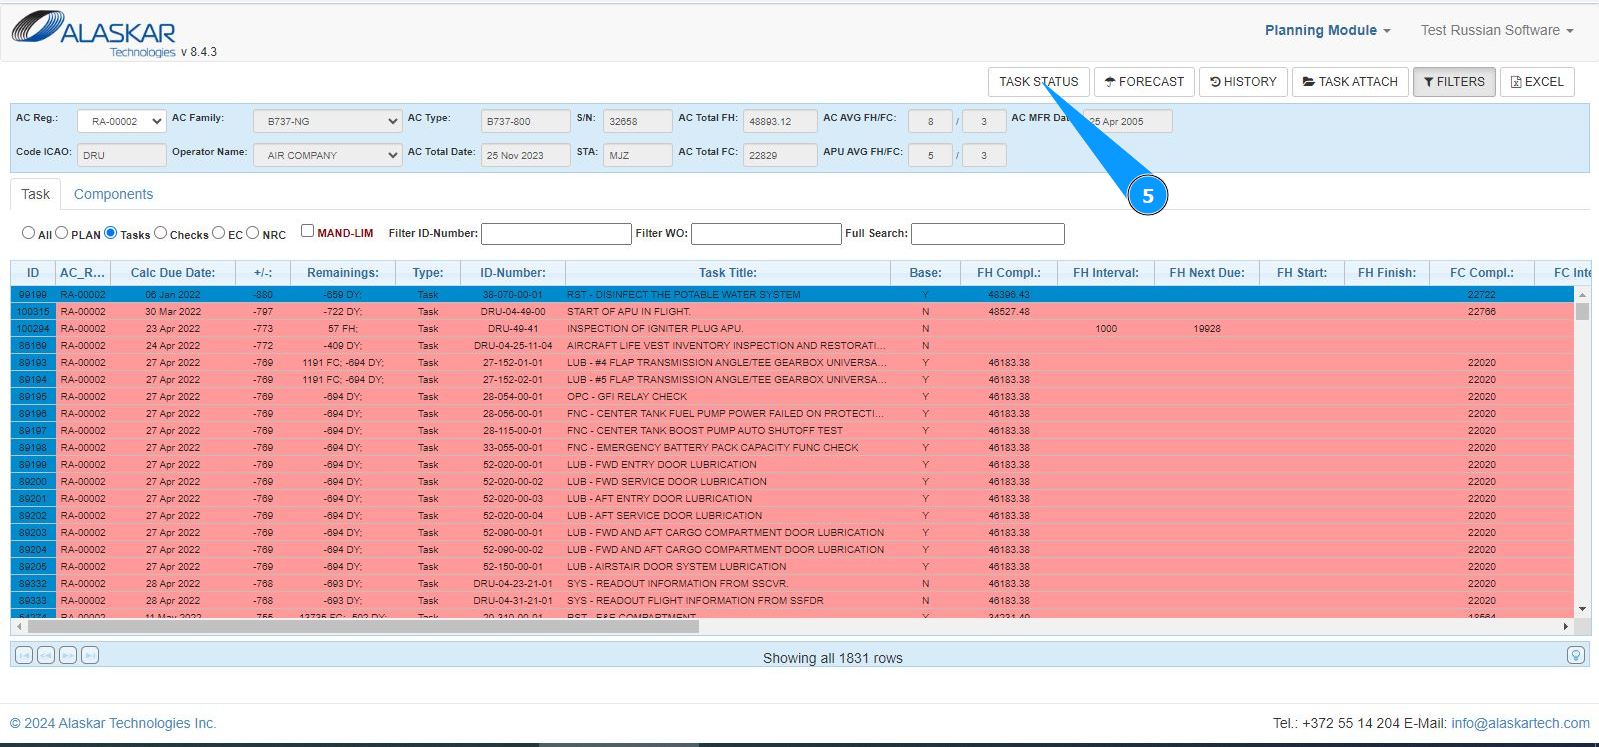Image resolution: width=1599 pixels, height=747 pixels.
Task: Go to the first page of results
Action: pyautogui.click(x=24, y=656)
